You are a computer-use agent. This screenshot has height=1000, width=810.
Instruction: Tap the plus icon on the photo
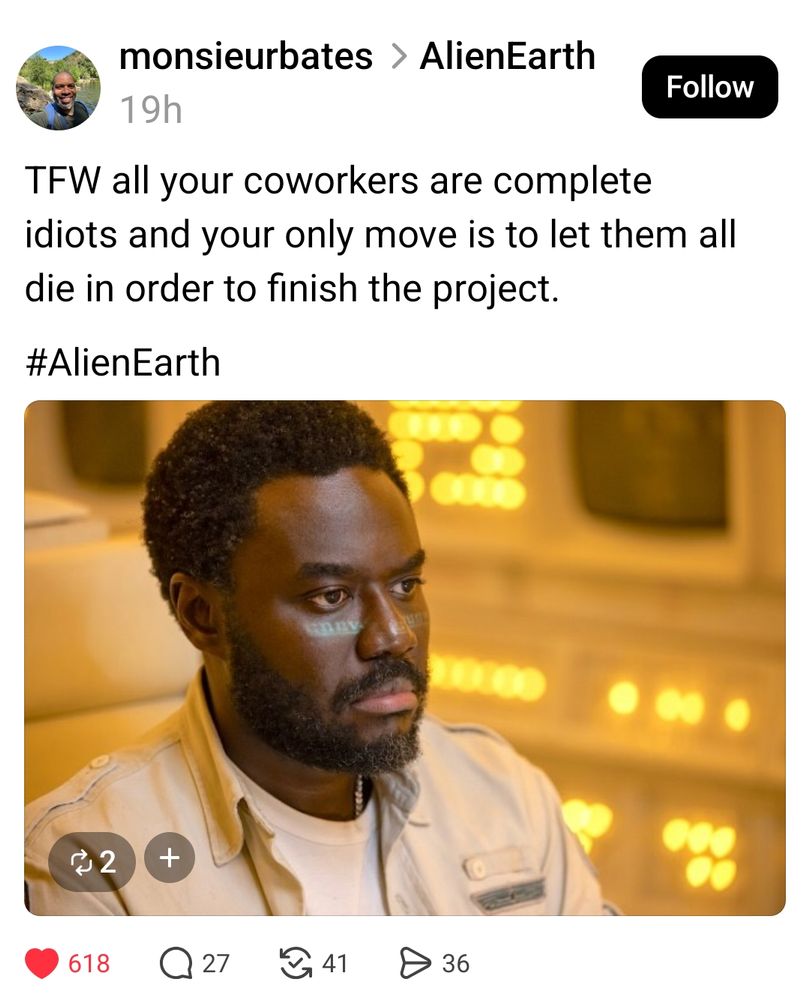click(x=169, y=858)
